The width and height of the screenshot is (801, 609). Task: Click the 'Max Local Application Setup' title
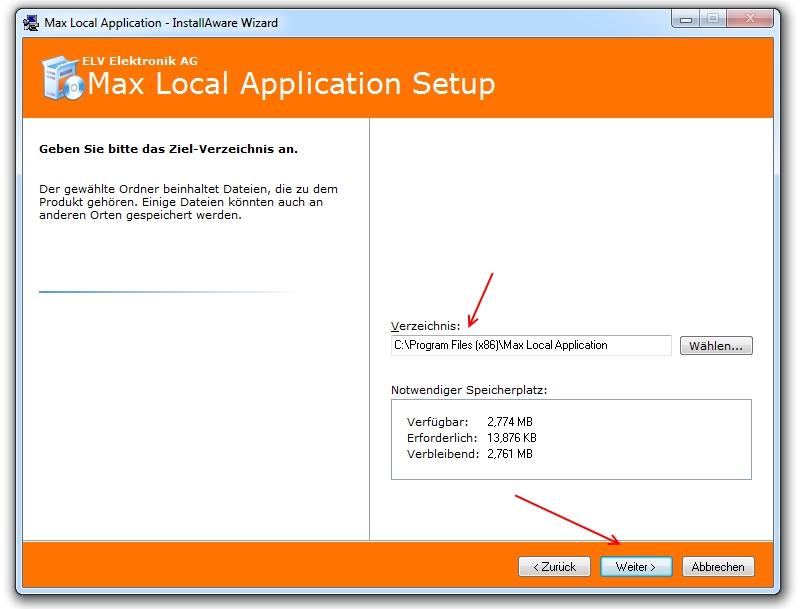click(291, 83)
